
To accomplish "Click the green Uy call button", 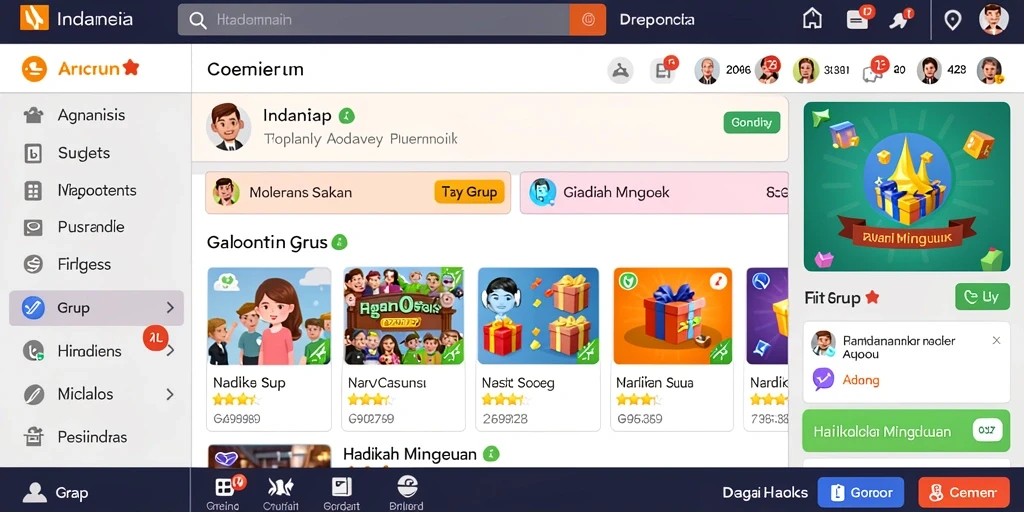I will [x=982, y=297].
